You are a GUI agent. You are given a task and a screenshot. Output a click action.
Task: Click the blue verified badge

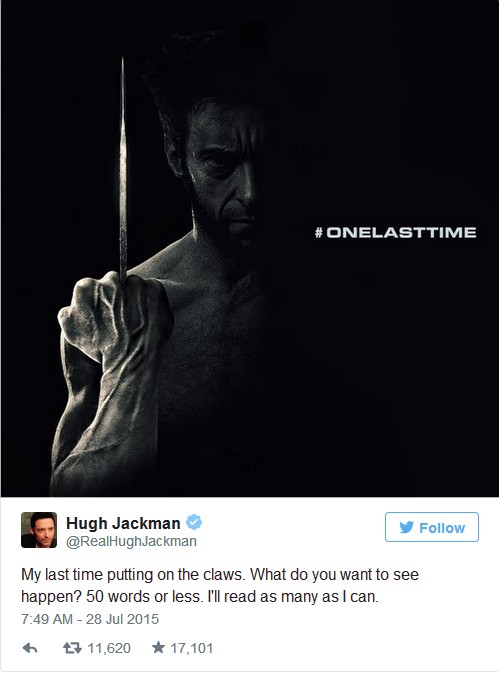click(x=194, y=522)
